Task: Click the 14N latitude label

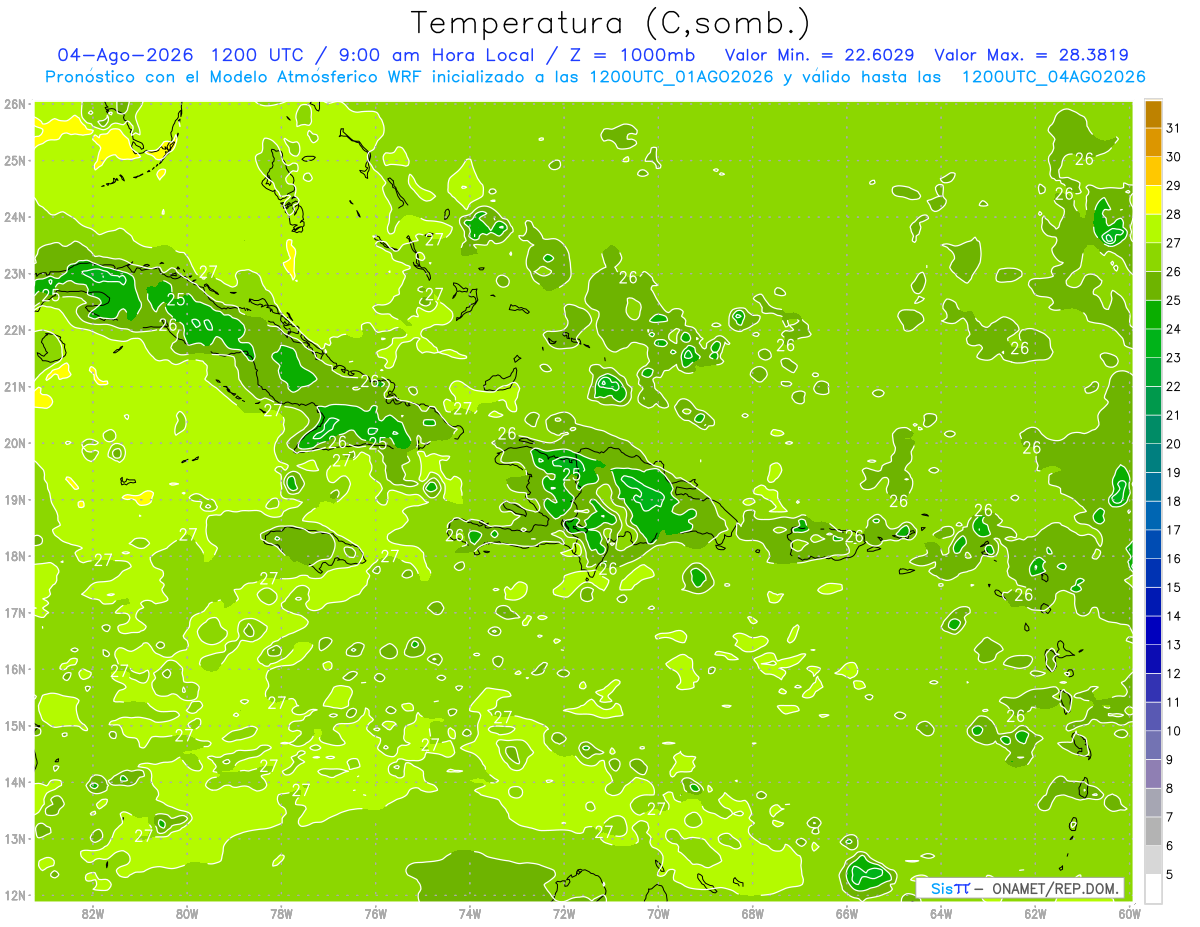Action: click(x=15, y=782)
